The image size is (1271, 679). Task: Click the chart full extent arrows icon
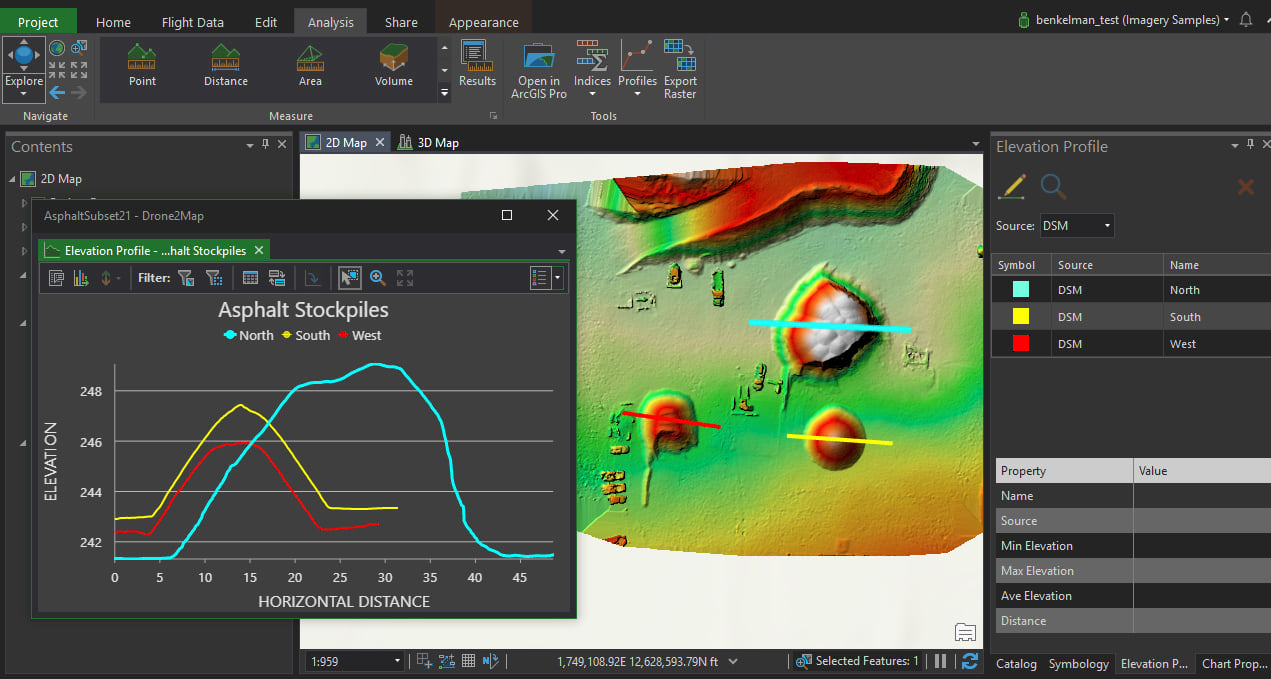point(405,278)
